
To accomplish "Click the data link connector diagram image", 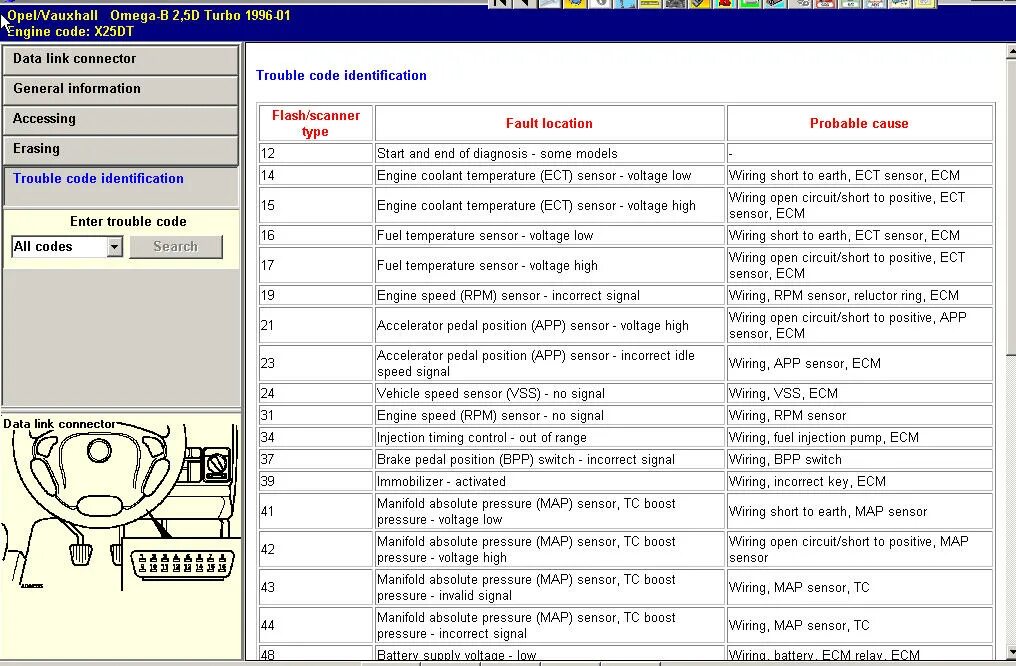I will click(x=121, y=505).
